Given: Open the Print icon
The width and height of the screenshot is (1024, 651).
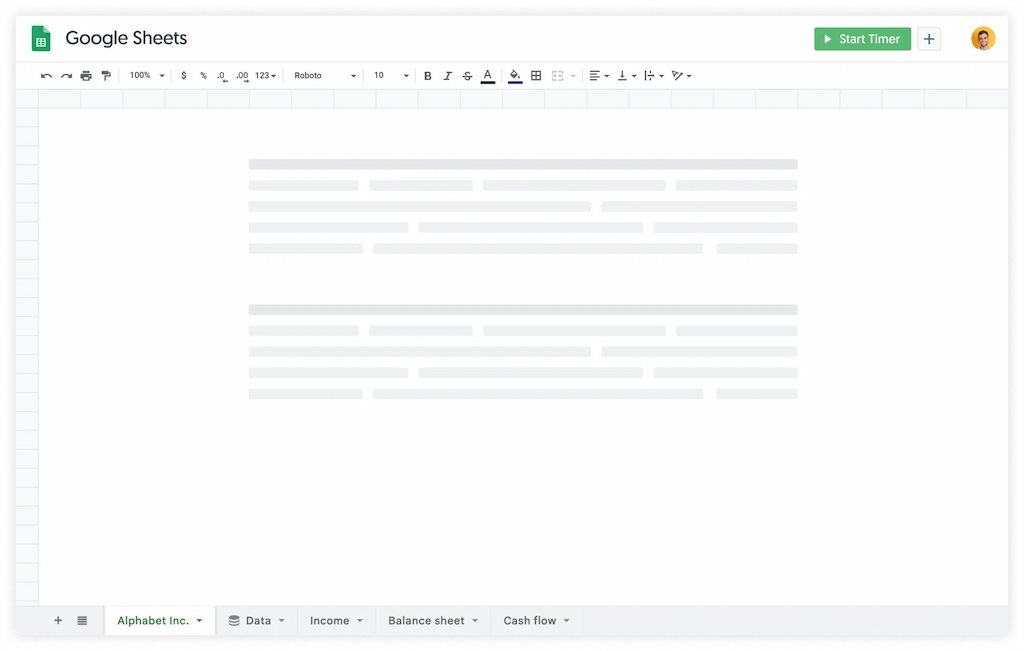Looking at the screenshot, I should pyautogui.click(x=86, y=75).
